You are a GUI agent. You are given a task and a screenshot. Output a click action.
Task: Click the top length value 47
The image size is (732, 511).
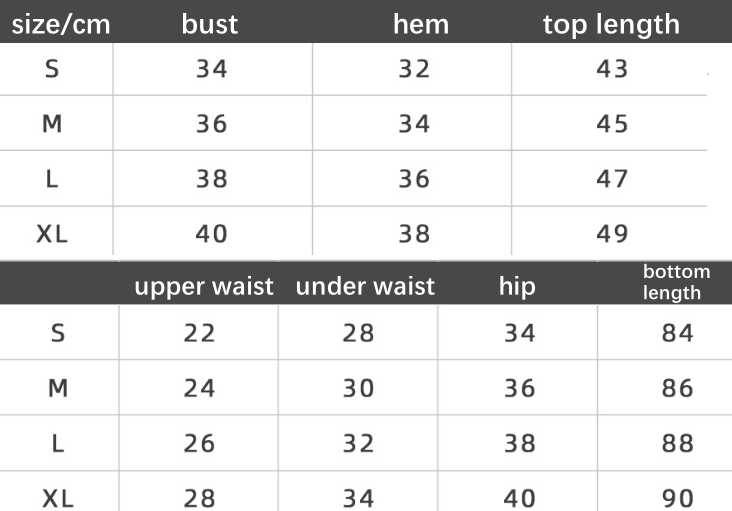point(612,179)
